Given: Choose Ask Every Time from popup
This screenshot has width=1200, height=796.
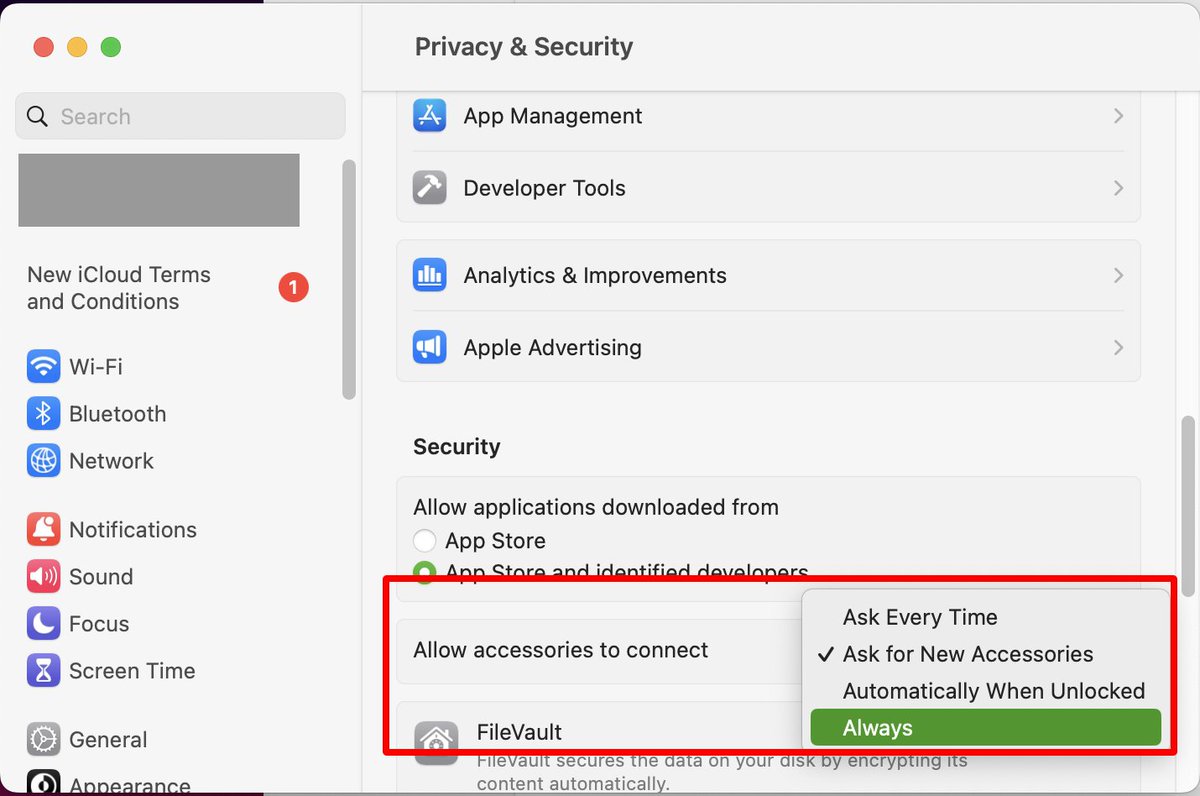Looking at the screenshot, I should [x=985, y=617].
